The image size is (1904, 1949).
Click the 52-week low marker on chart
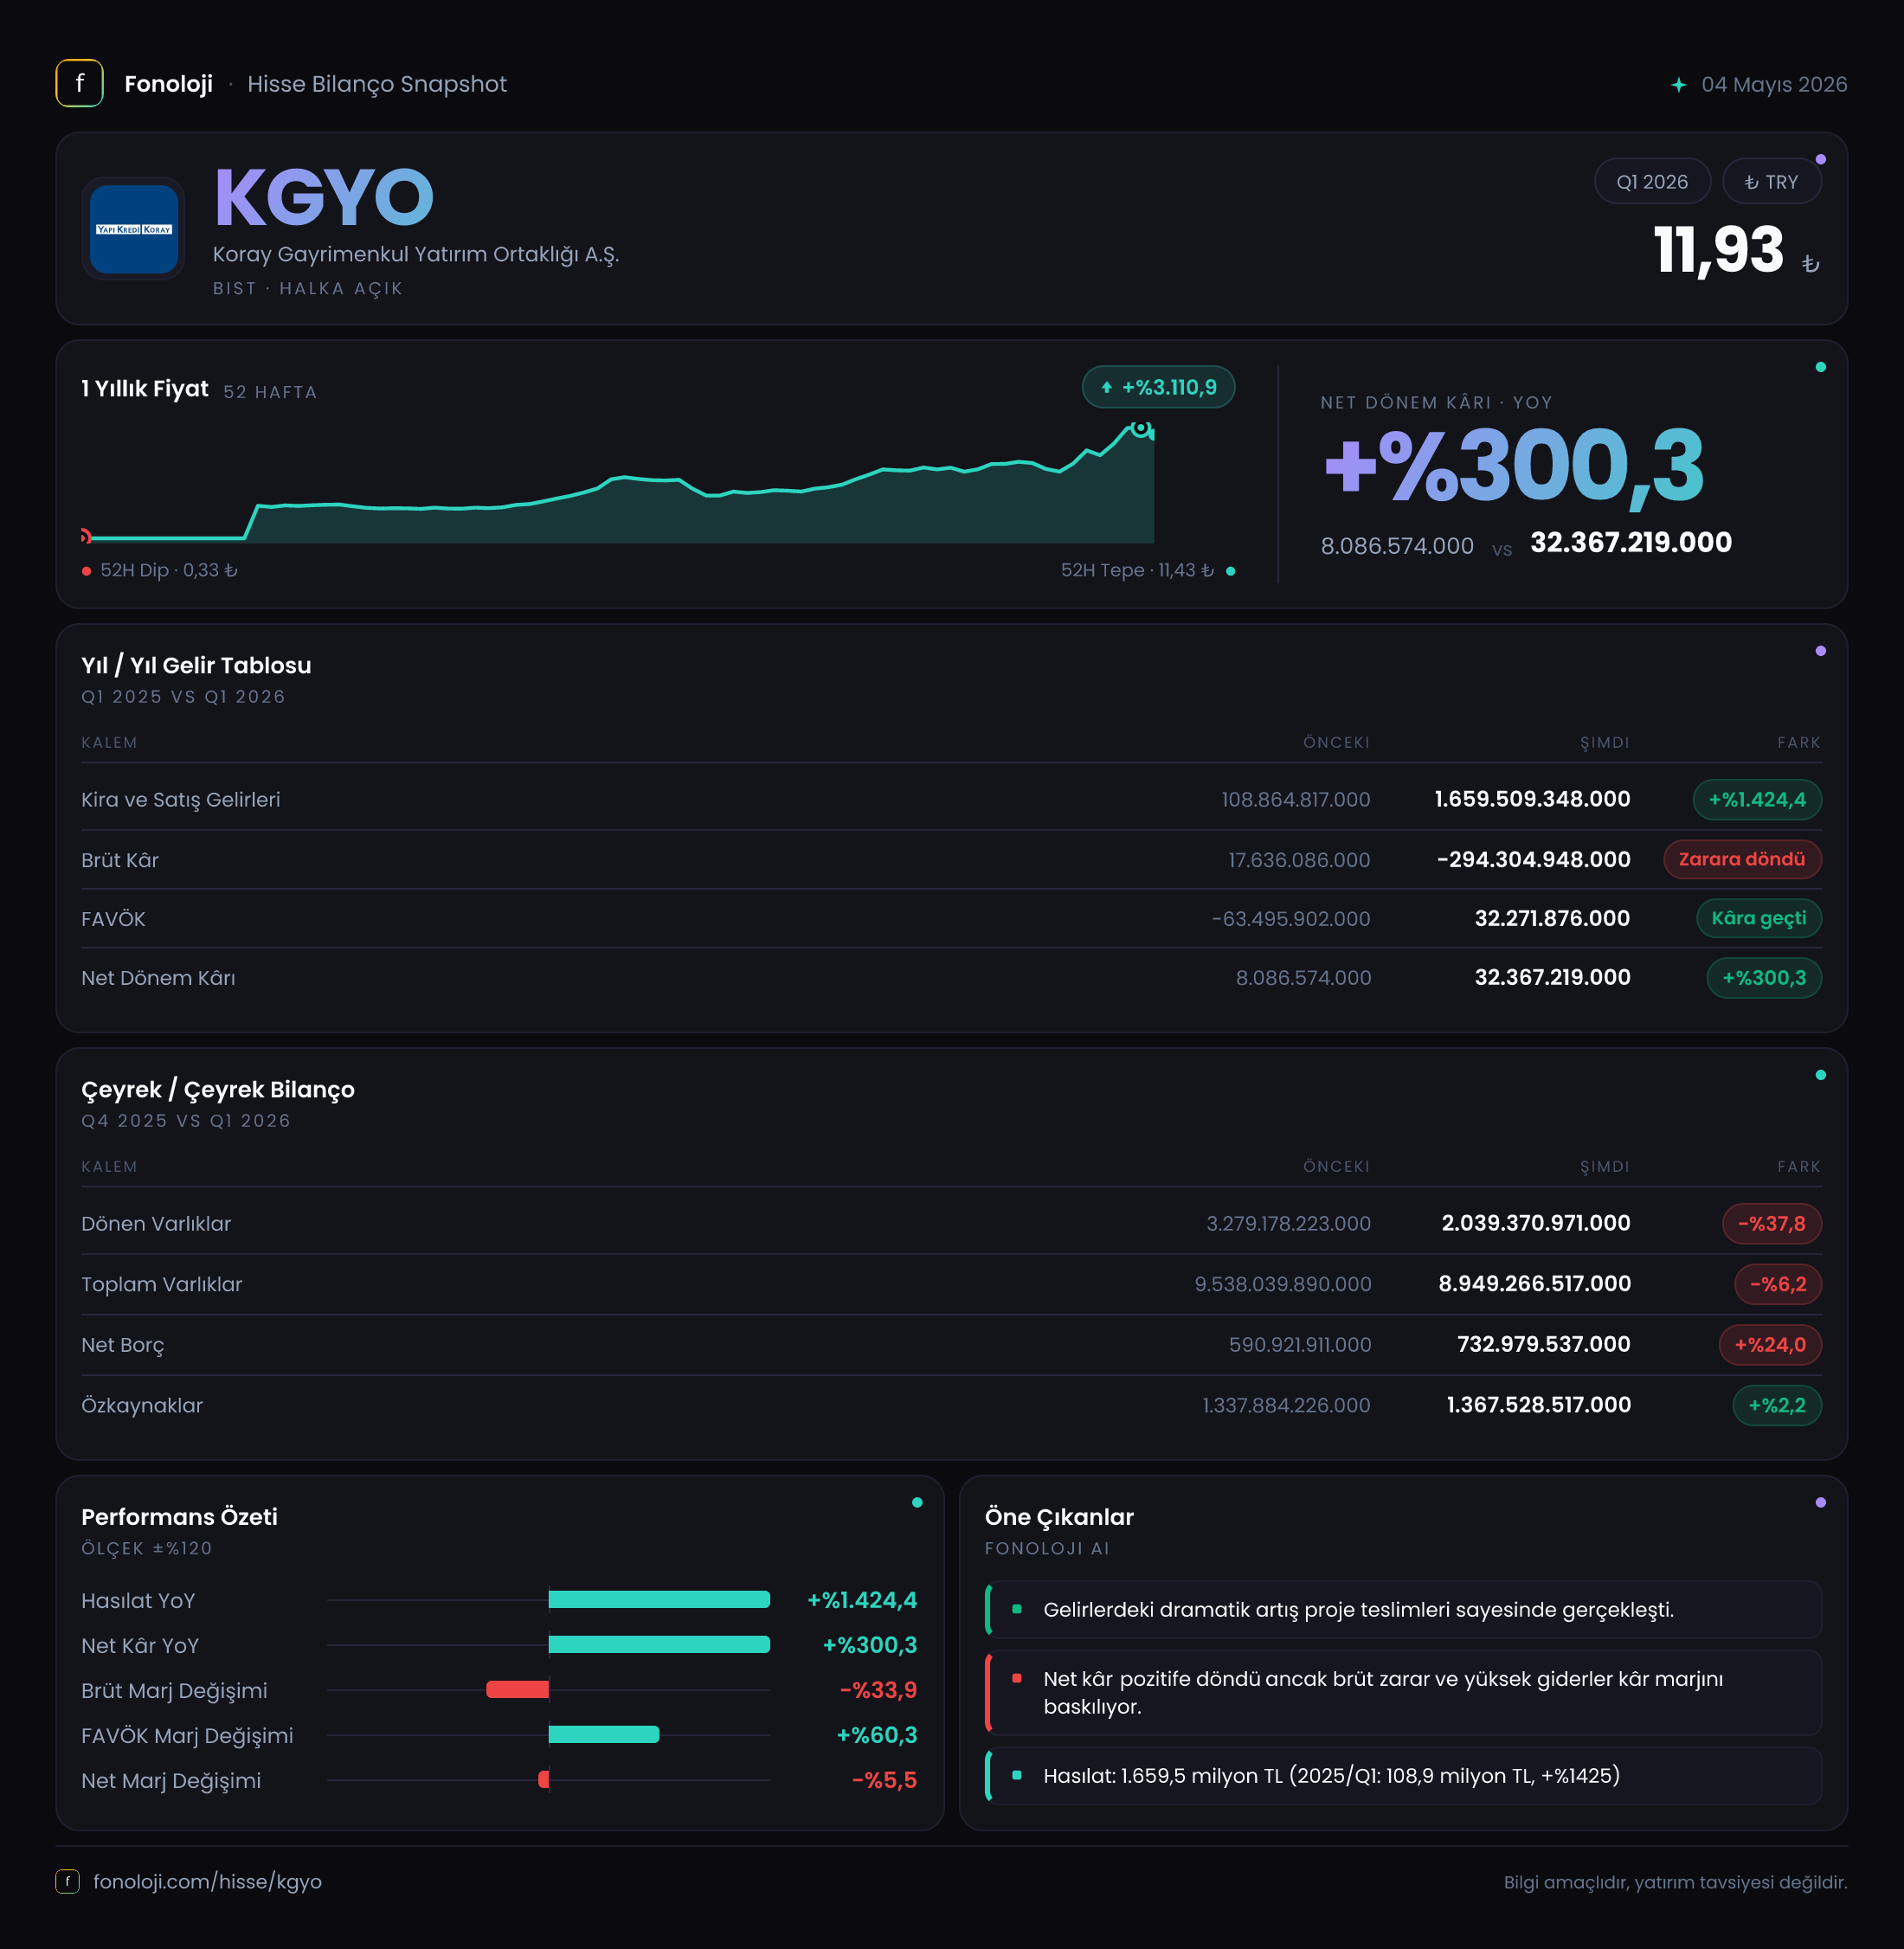85,537
